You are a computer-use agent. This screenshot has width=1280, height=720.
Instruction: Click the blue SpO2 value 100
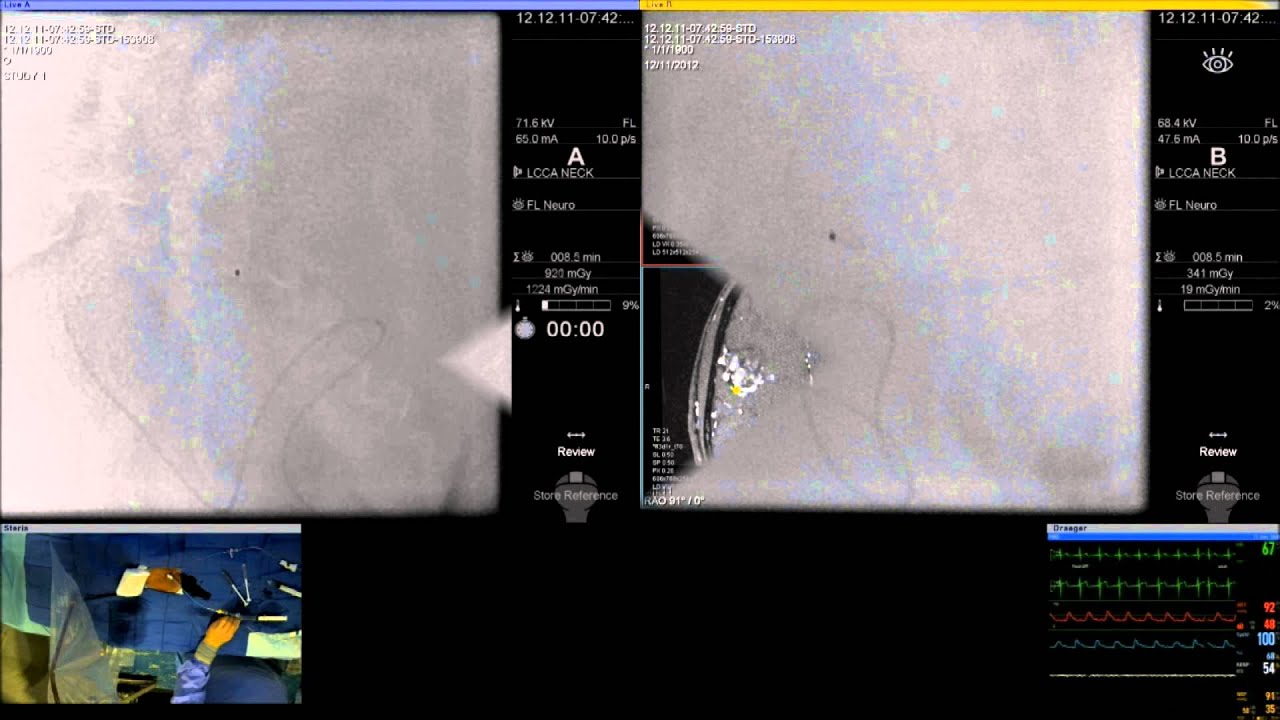[x=1267, y=639]
